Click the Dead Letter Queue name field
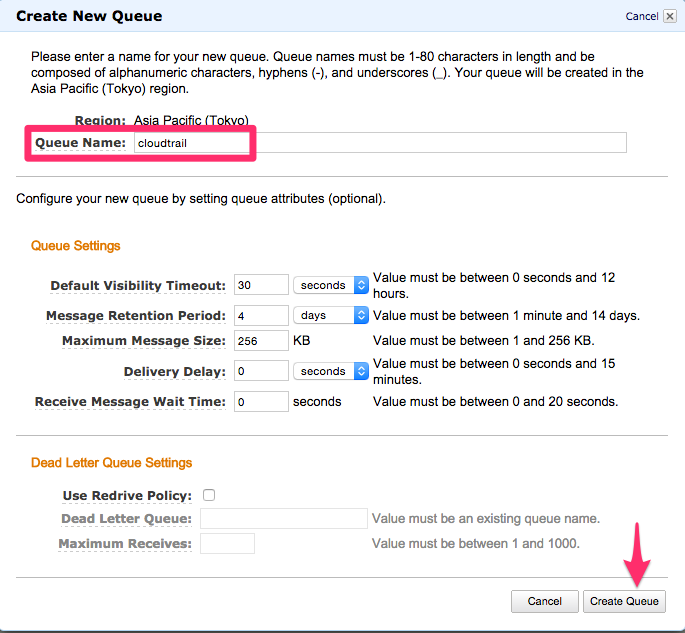This screenshot has width=685, height=633. click(284, 518)
